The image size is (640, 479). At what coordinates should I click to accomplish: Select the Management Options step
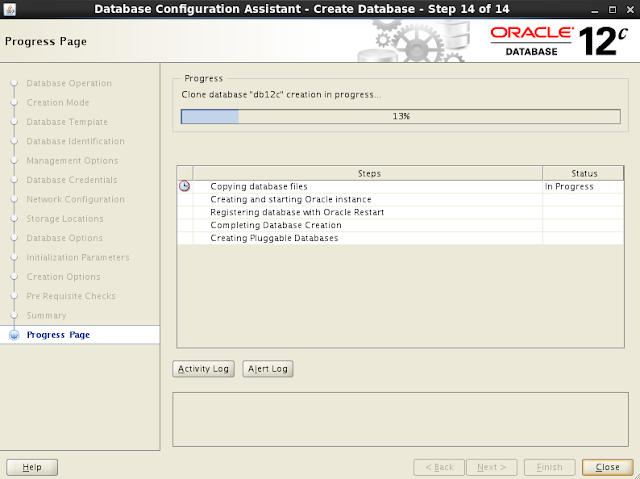(x=72, y=161)
